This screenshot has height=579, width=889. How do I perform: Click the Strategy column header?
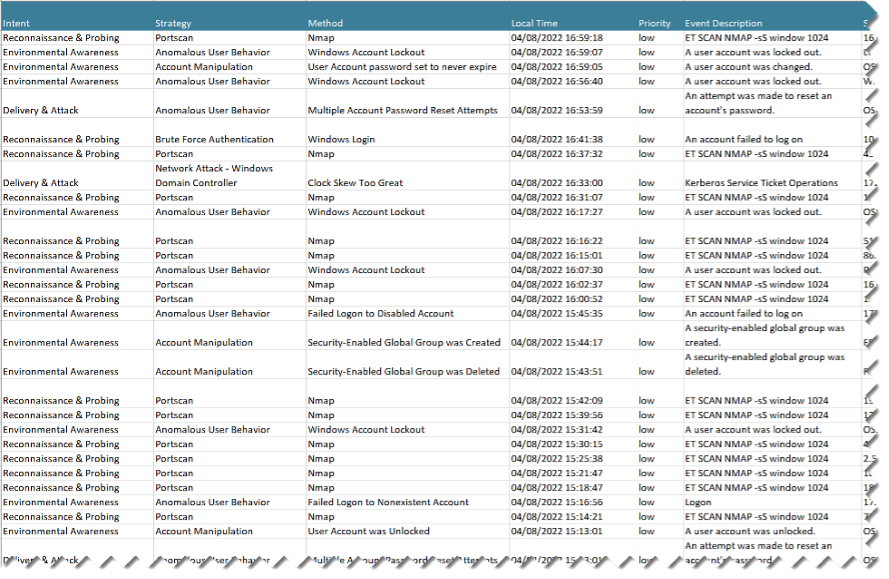pos(174,23)
